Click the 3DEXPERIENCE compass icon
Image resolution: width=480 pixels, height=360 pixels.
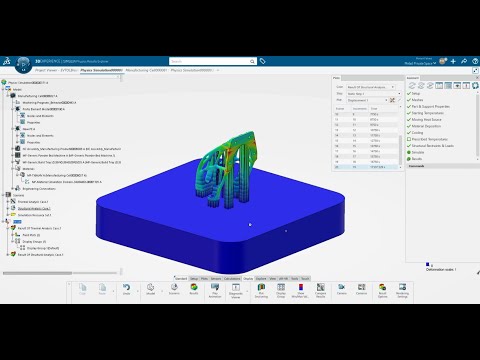click(x=23, y=64)
